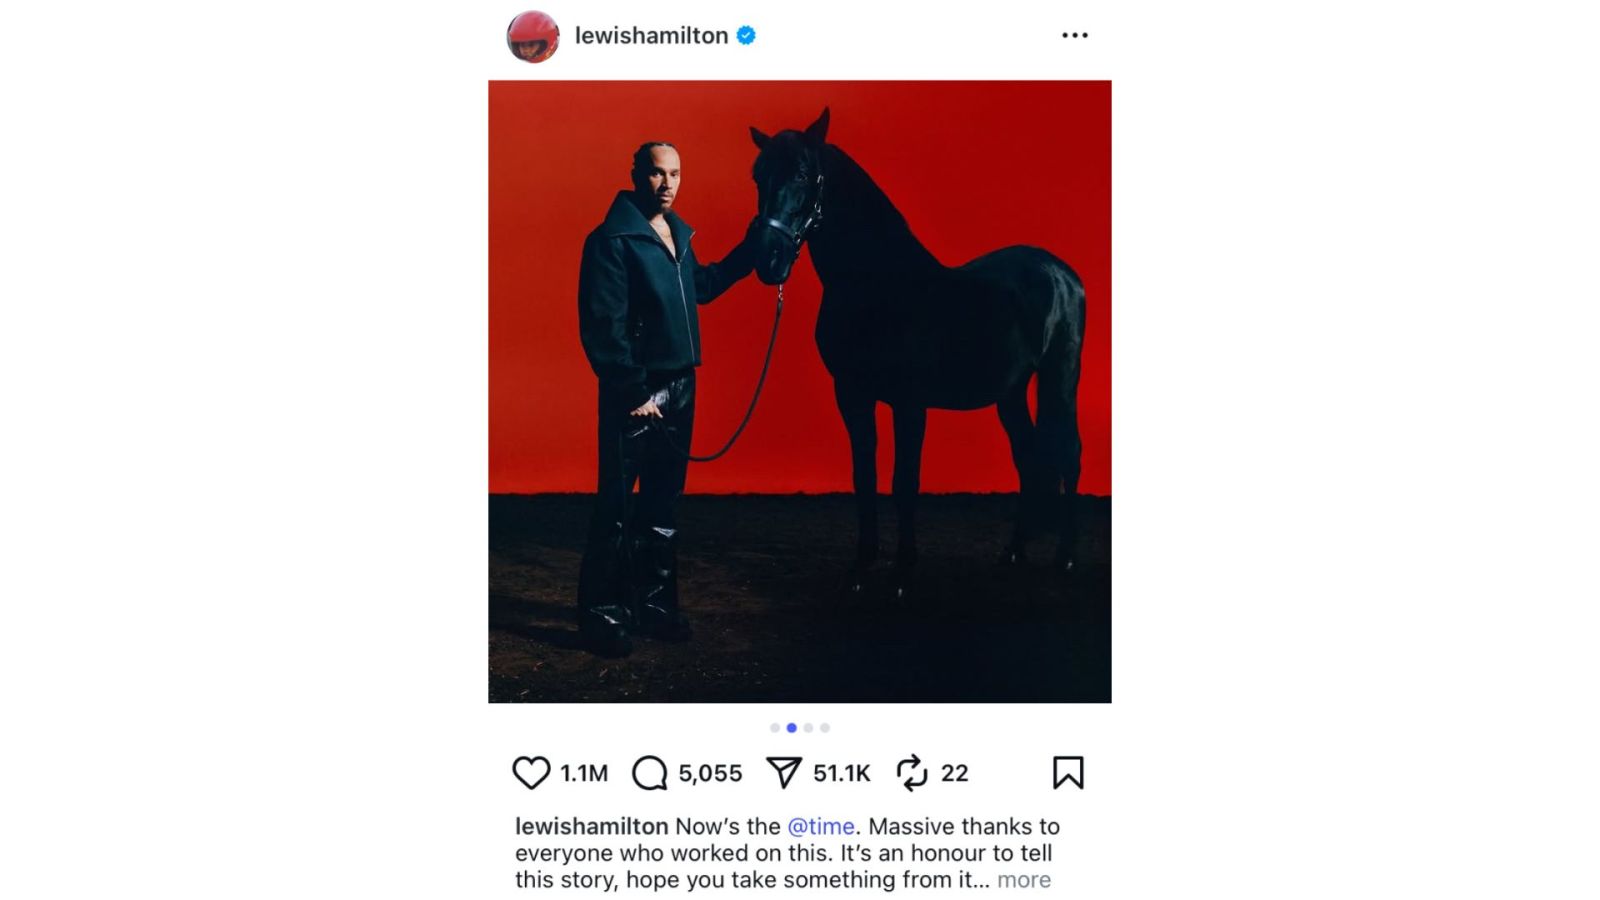Viewport: 1600px width, 900px height.
Task: Open the lewishamilton username in header
Action: (x=651, y=35)
